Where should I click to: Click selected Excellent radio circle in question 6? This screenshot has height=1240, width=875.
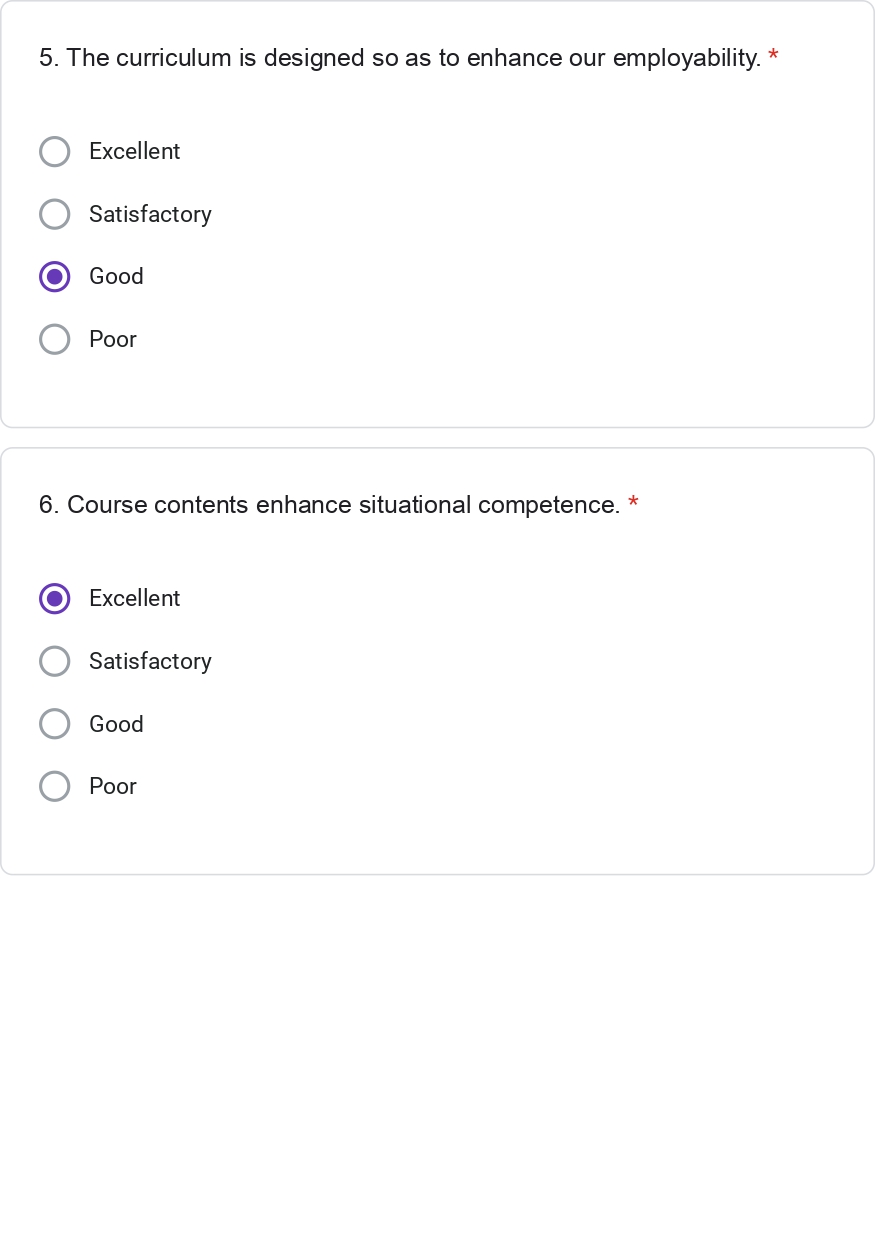click(x=55, y=599)
